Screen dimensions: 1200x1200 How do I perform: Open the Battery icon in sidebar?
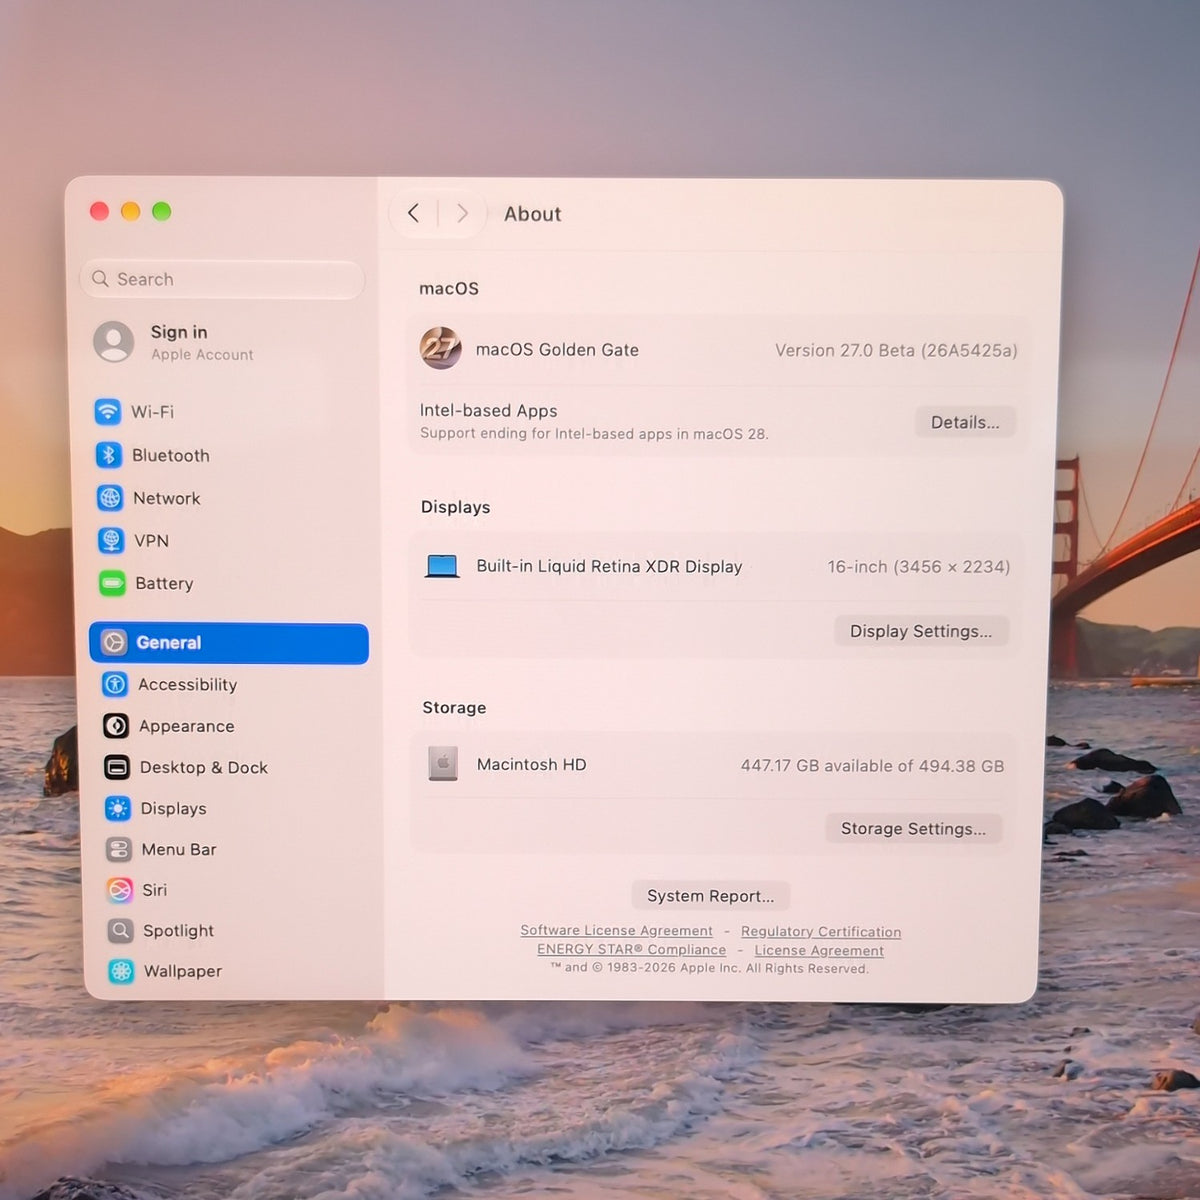click(x=112, y=583)
